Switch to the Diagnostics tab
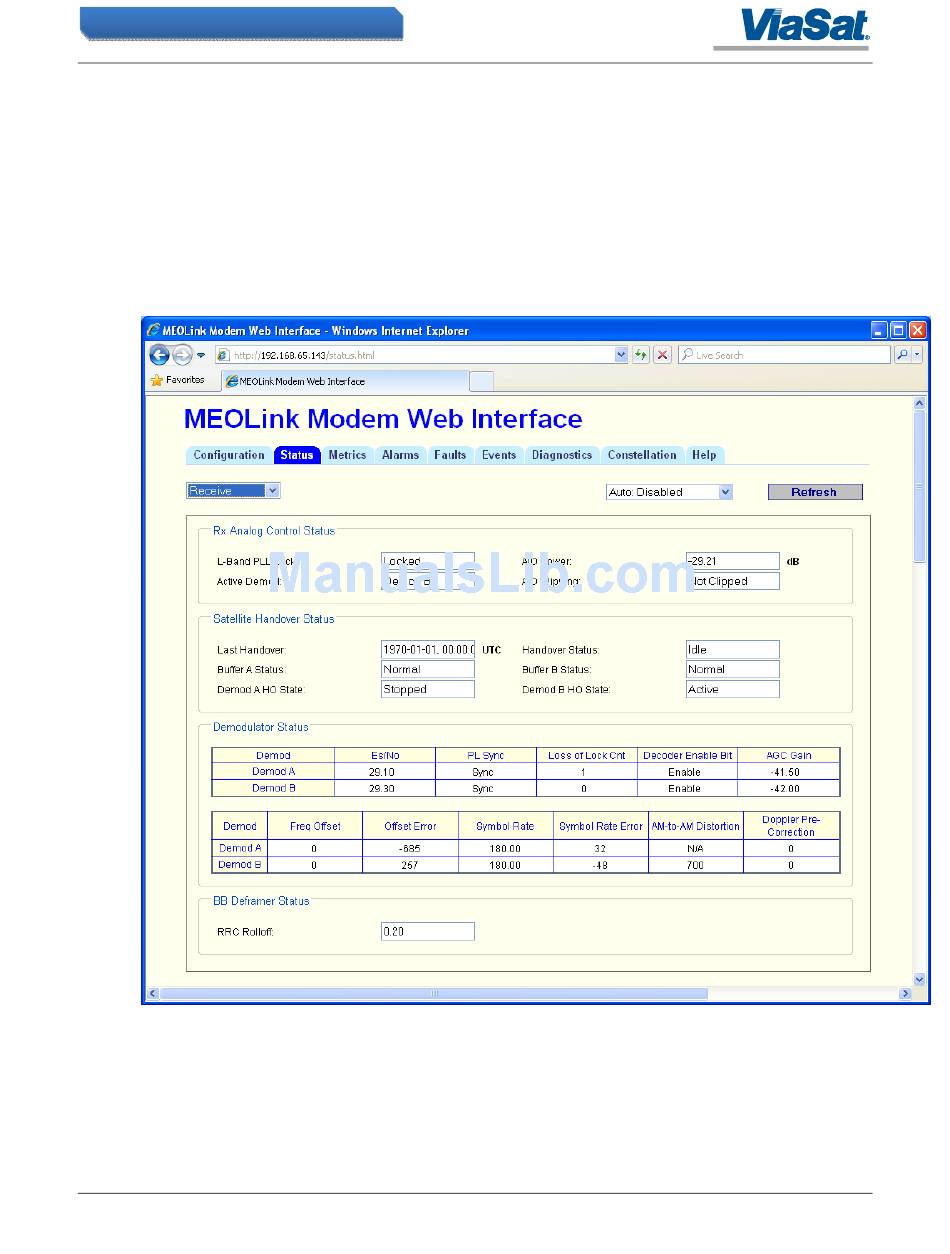The height and width of the screenshot is (1254, 950). click(x=562, y=455)
